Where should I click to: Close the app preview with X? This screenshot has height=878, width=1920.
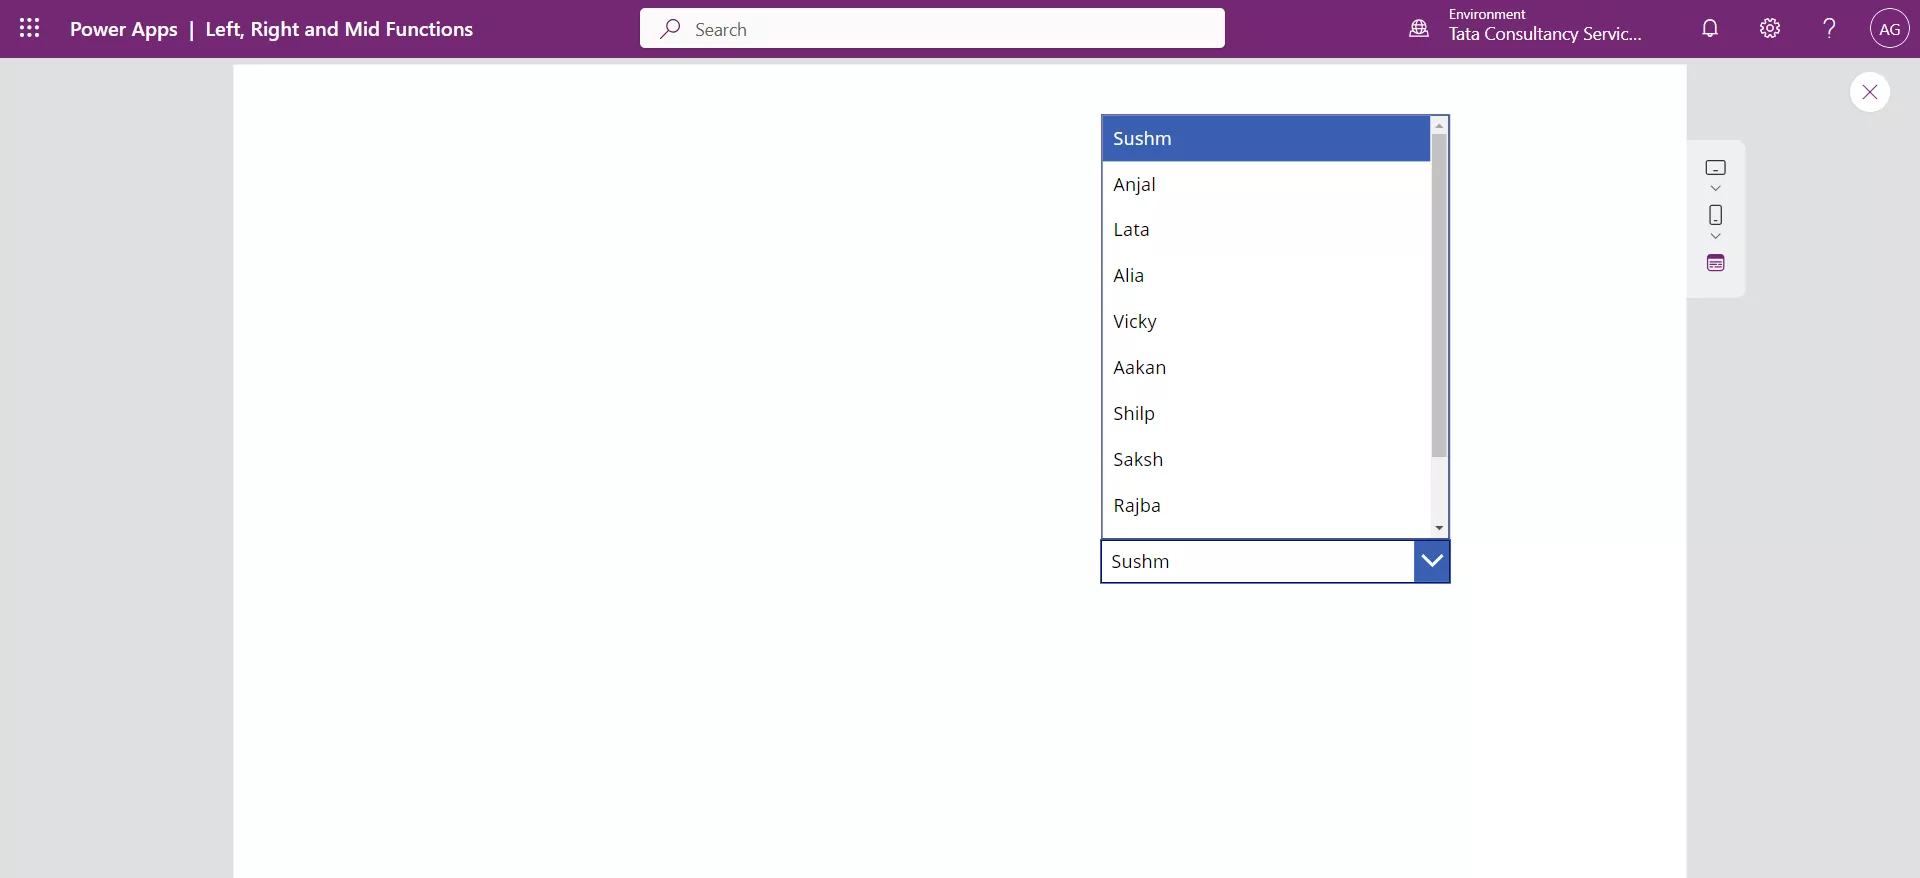[x=1869, y=92]
